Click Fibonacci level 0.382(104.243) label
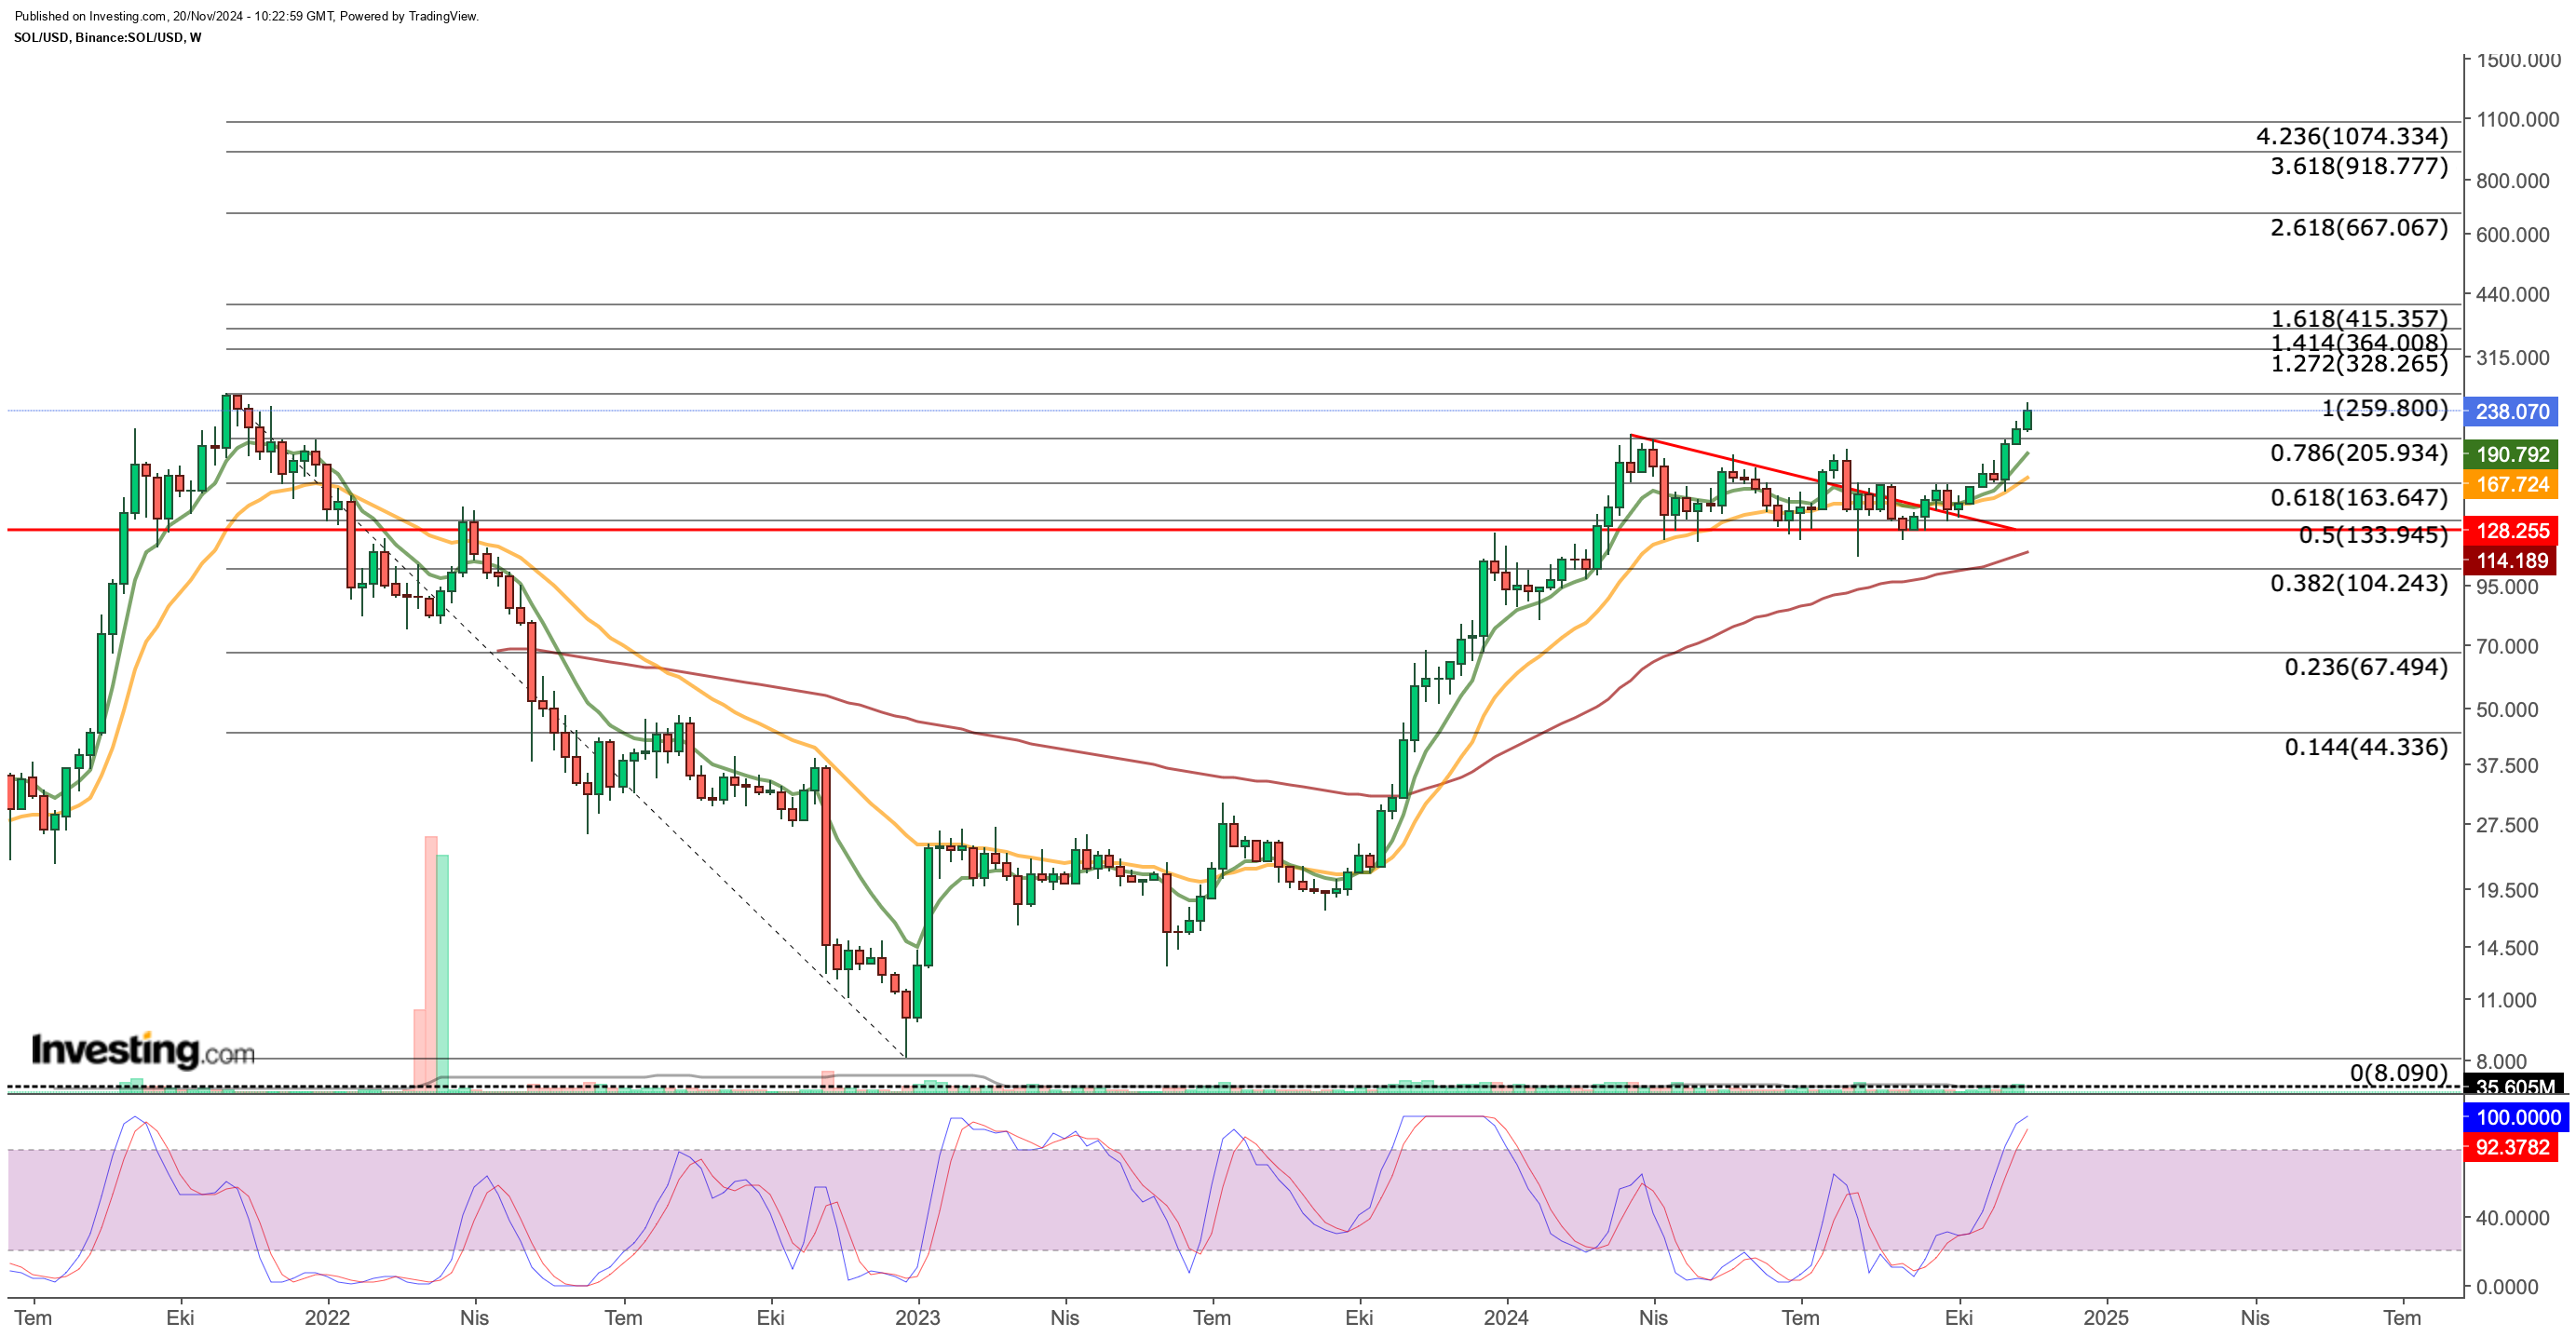The height and width of the screenshot is (1337, 2576). pos(2359,583)
